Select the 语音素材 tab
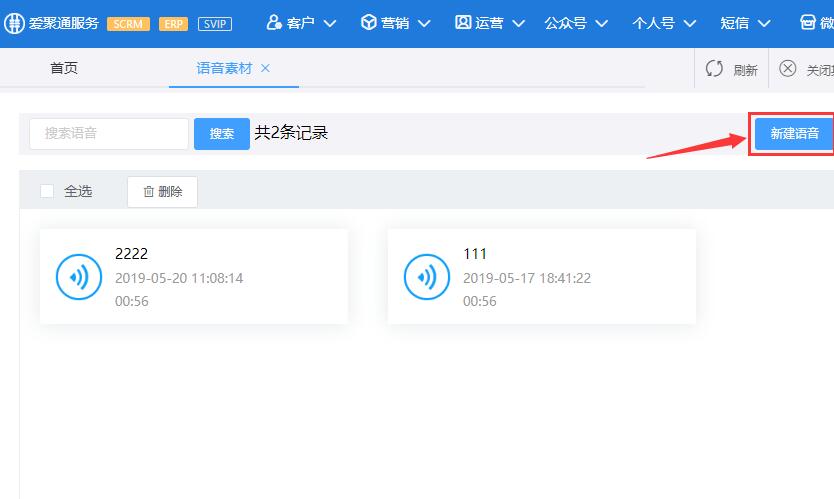 coord(224,68)
